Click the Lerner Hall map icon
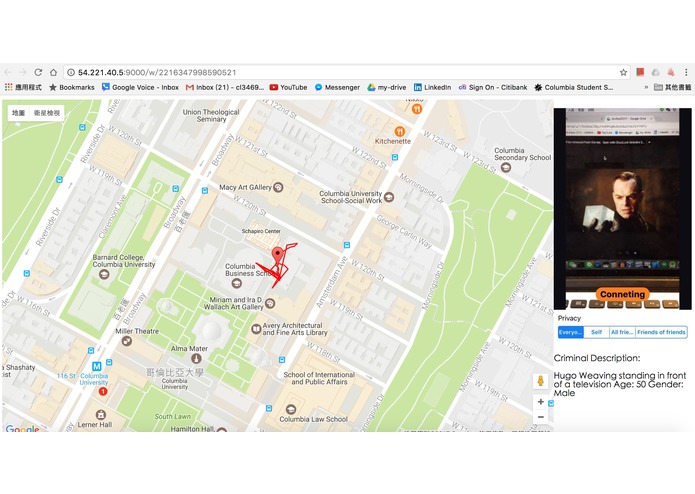This screenshot has width=695, height=494. (101, 415)
